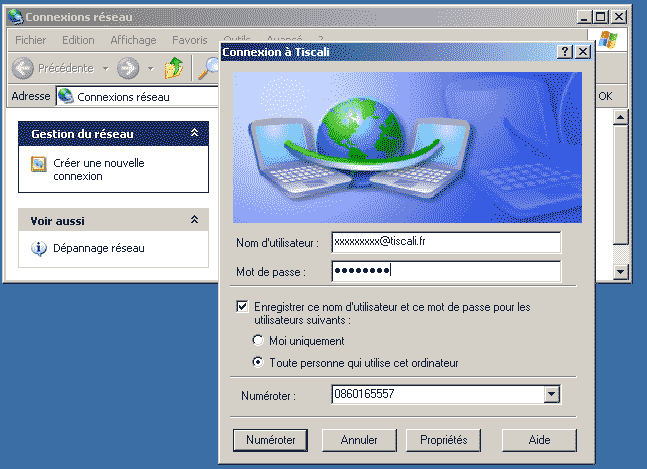Click the Dépannage réseau info icon
This screenshot has height=469, width=647.
pos(39,248)
